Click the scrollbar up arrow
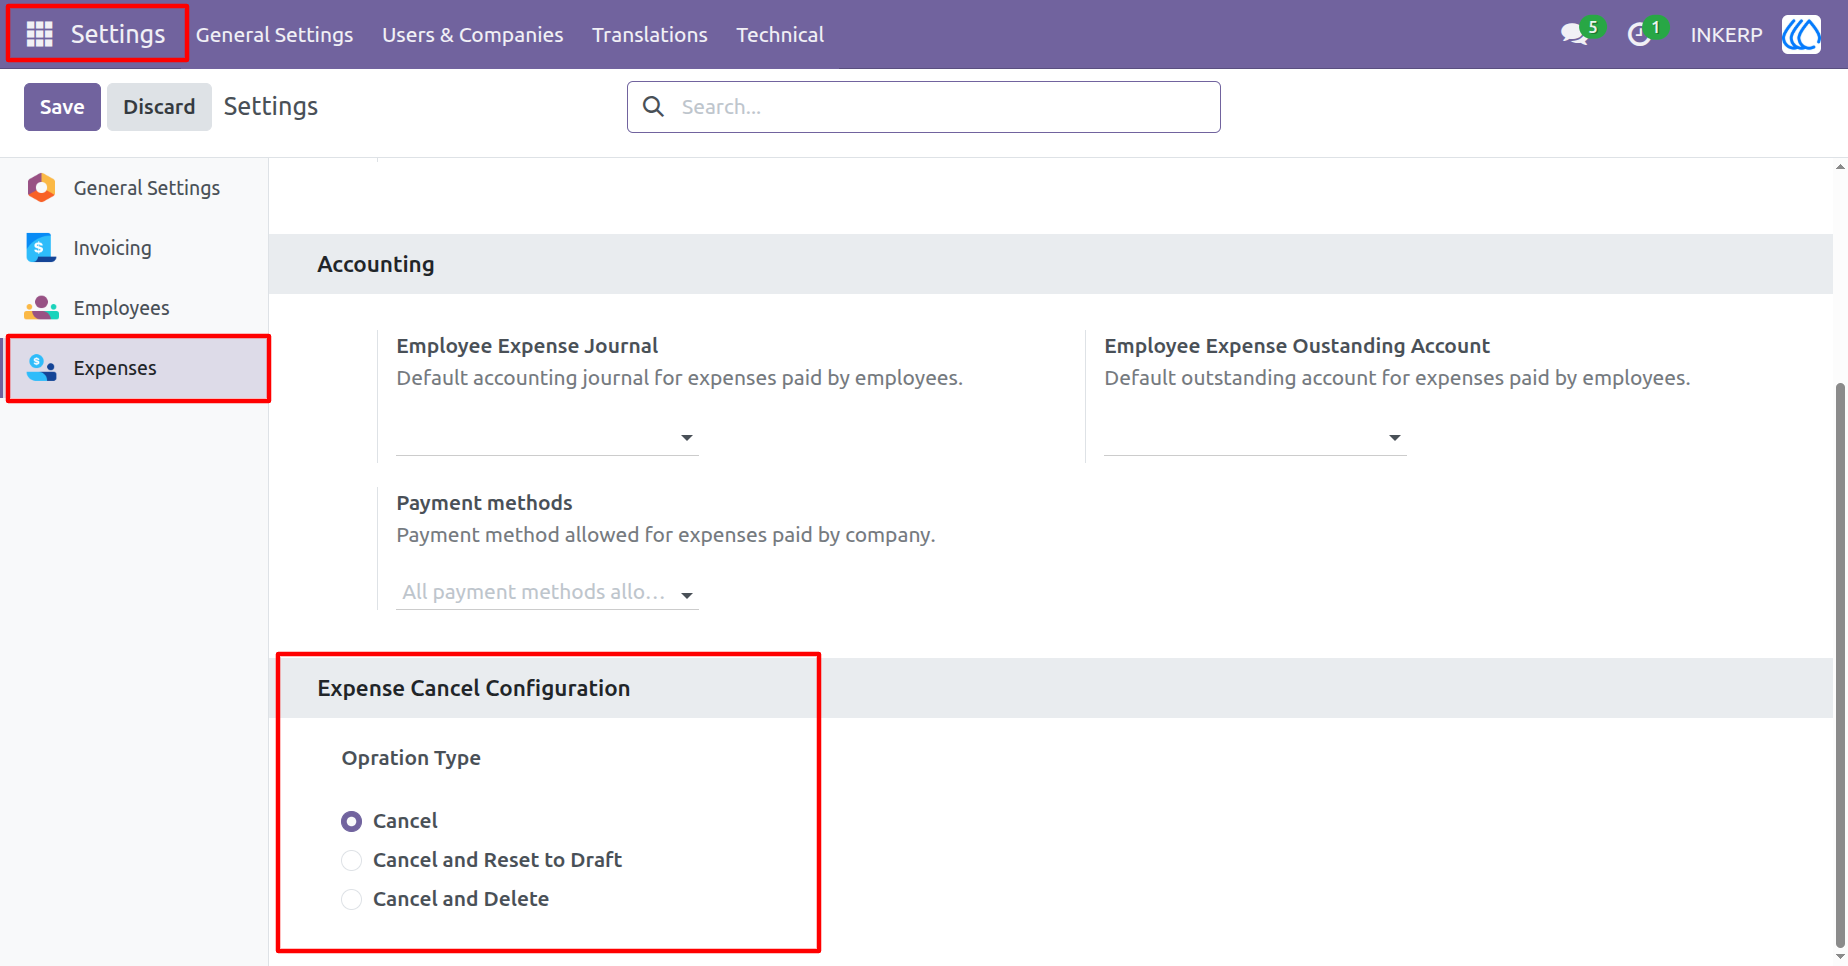1848x966 pixels. [x=1840, y=167]
